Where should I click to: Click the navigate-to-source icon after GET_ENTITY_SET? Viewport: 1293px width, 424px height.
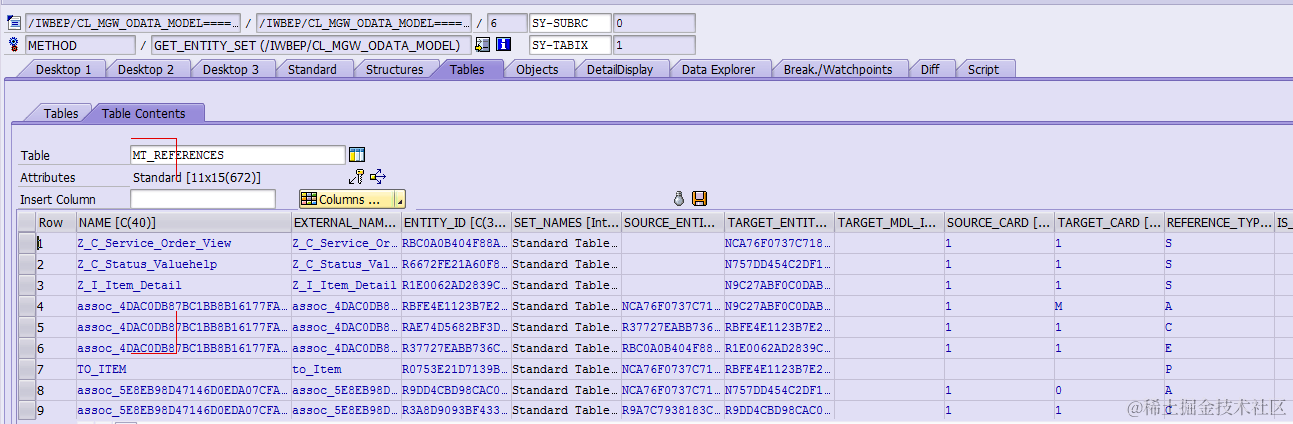tap(483, 45)
